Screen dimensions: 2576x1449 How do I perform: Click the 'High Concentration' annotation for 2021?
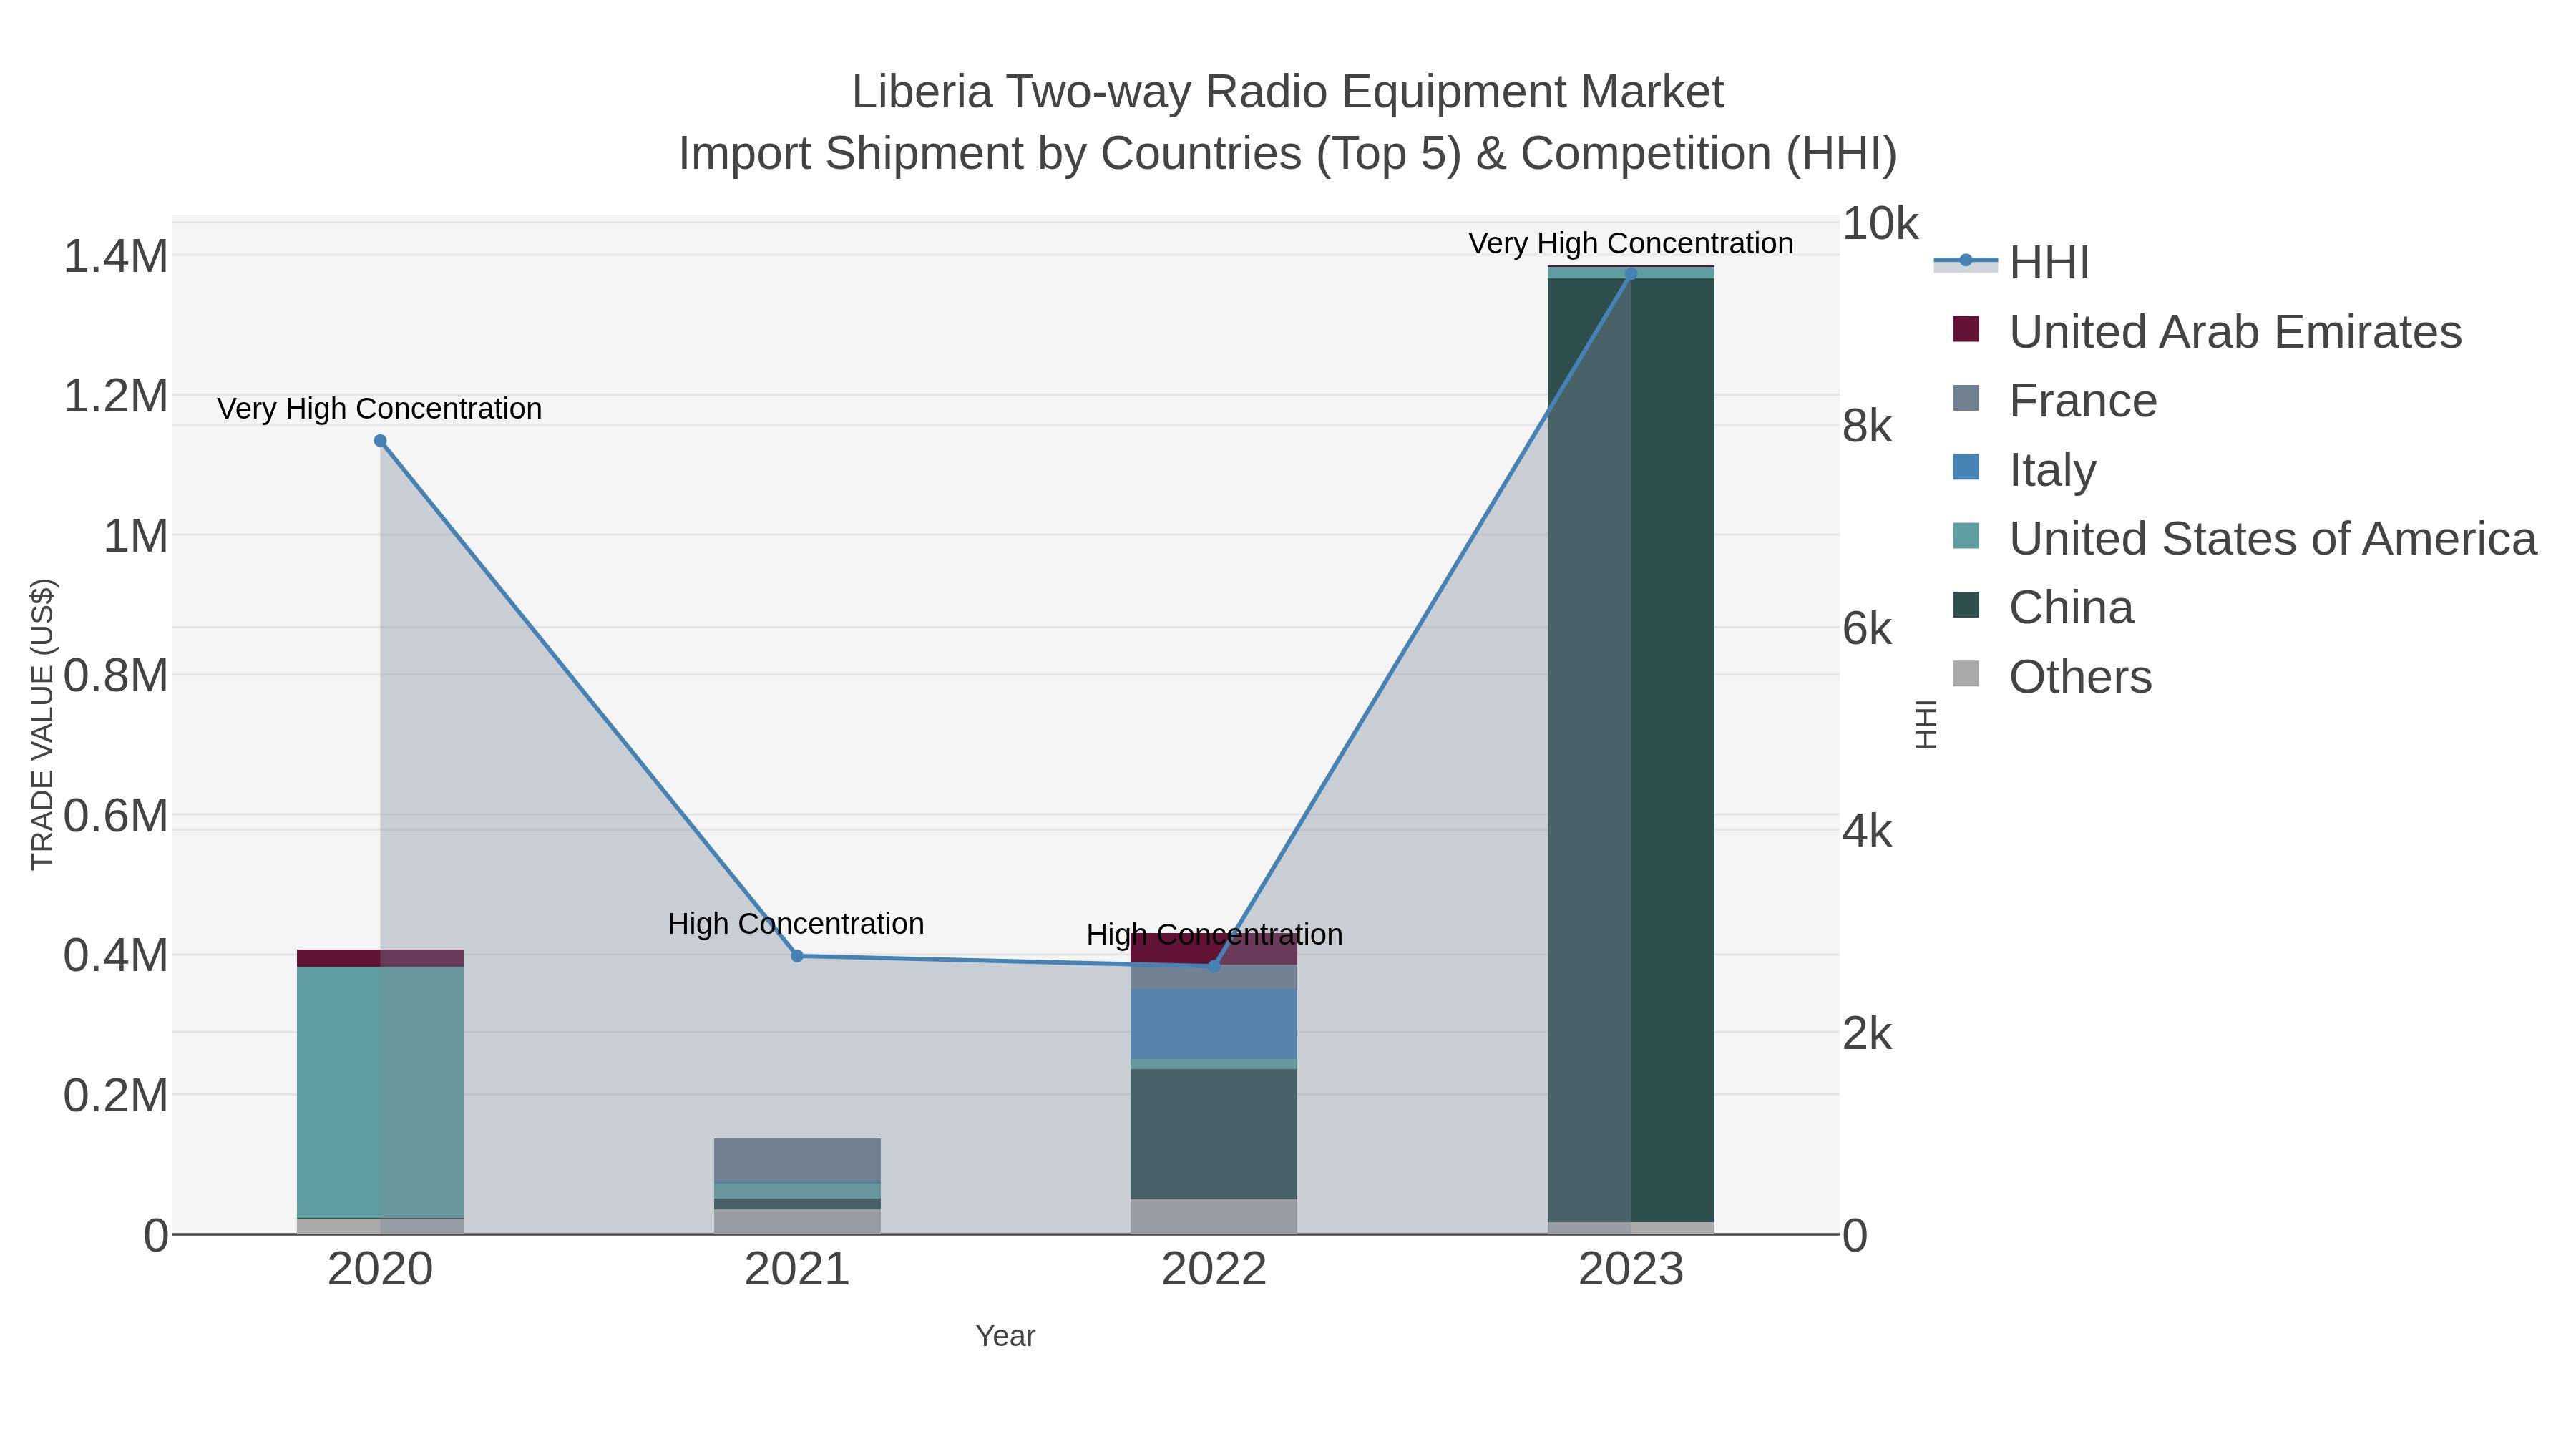pos(796,923)
